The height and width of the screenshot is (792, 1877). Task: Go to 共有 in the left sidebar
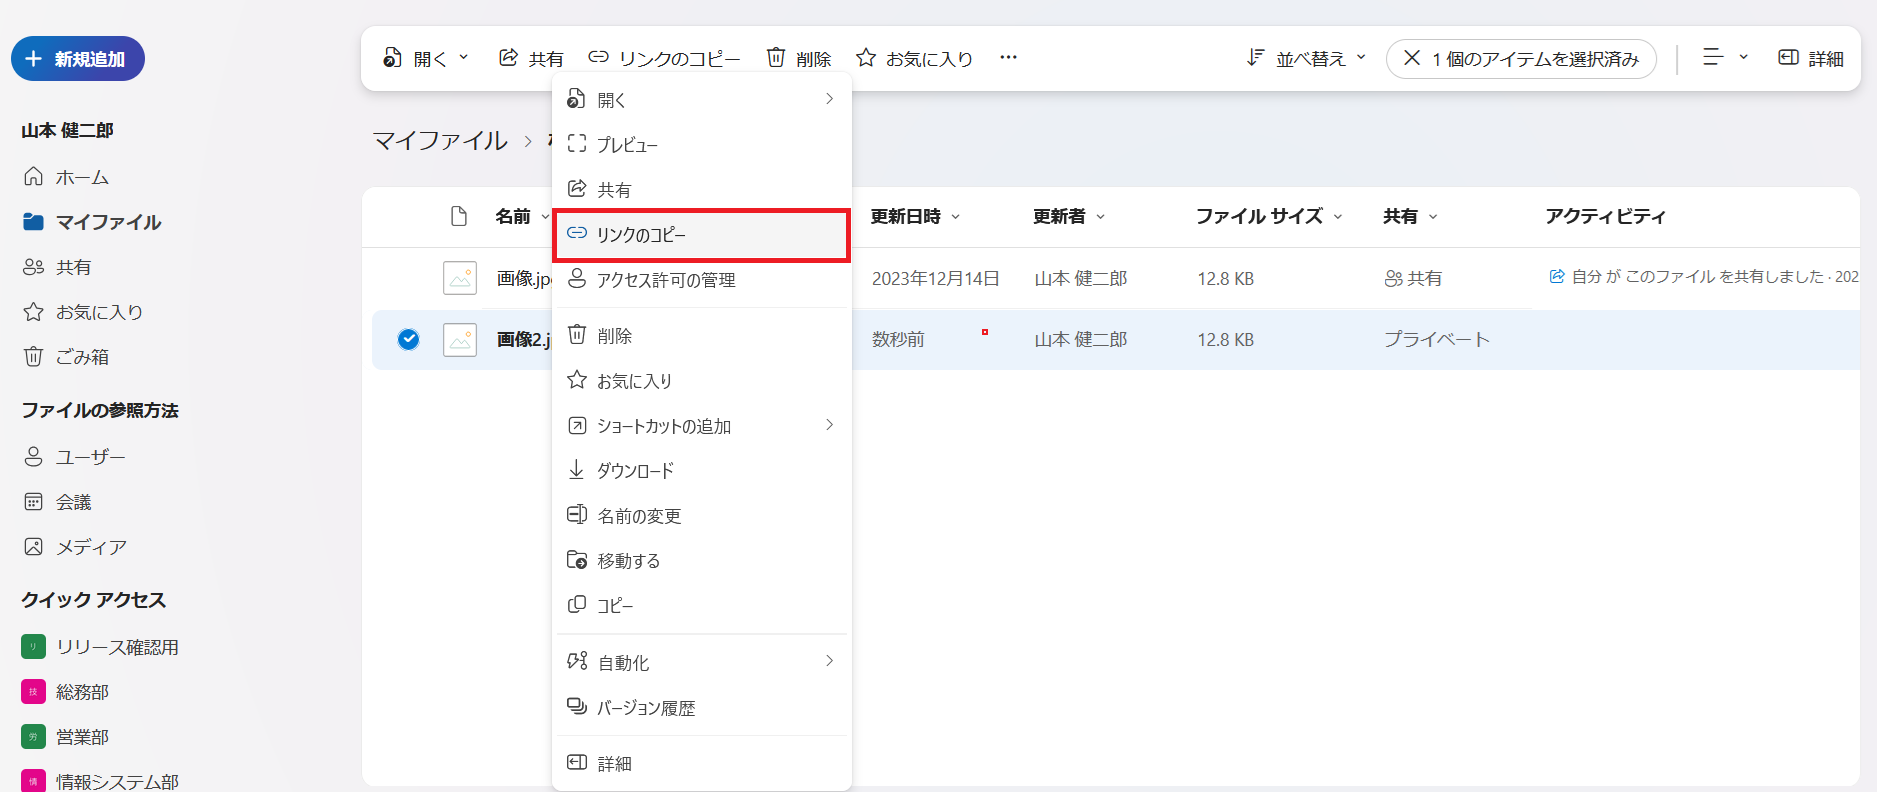(x=57, y=267)
